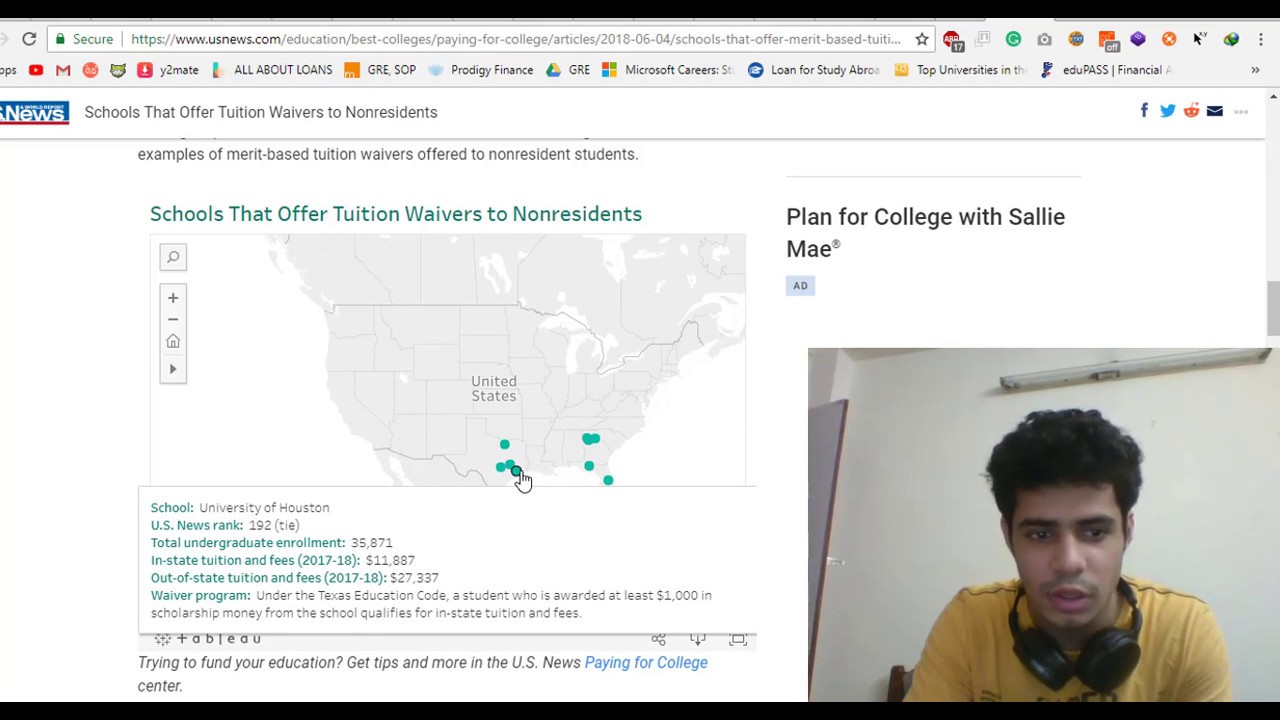Click the U.S. News rank value 192 (tie)
Image resolution: width=1280 pixels, height=720 pixels.
point(273,525)
